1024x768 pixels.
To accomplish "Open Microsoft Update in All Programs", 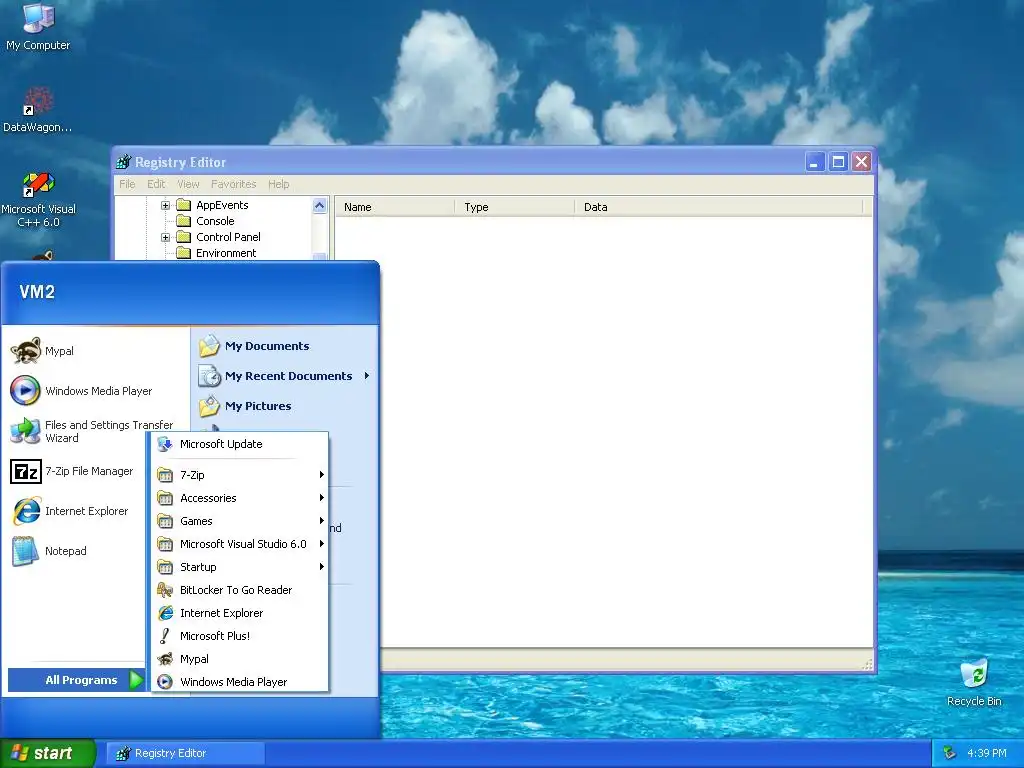I will click(x=240, y=444).
